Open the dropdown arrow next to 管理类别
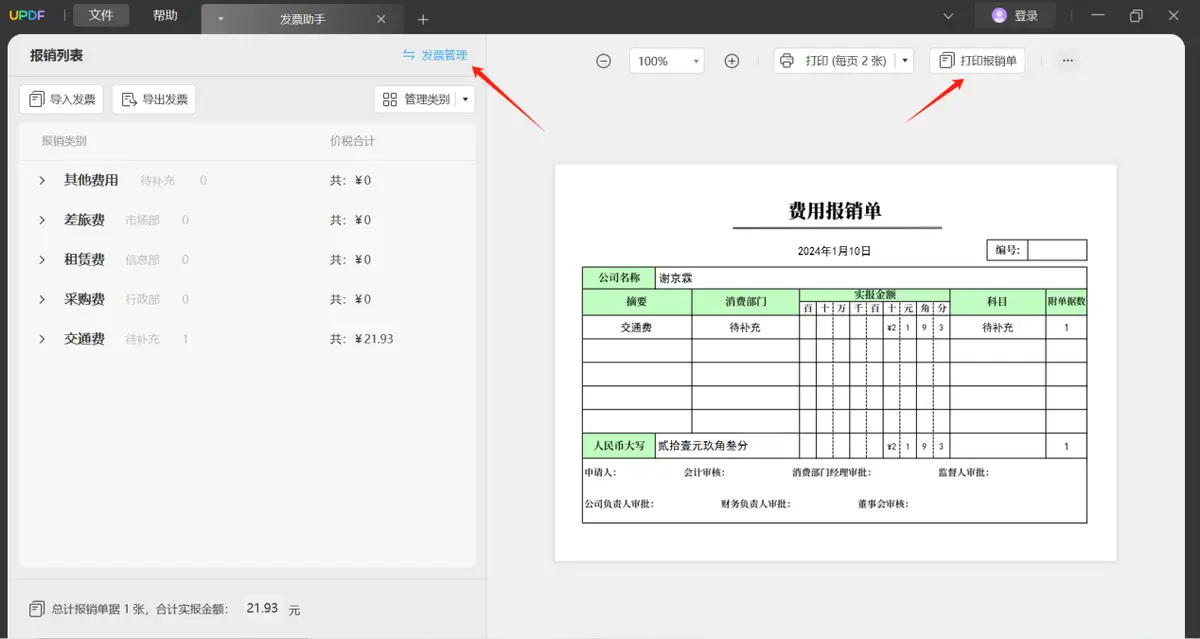Viewport: 1200px width, 639px height. click(x=464, y=99)
